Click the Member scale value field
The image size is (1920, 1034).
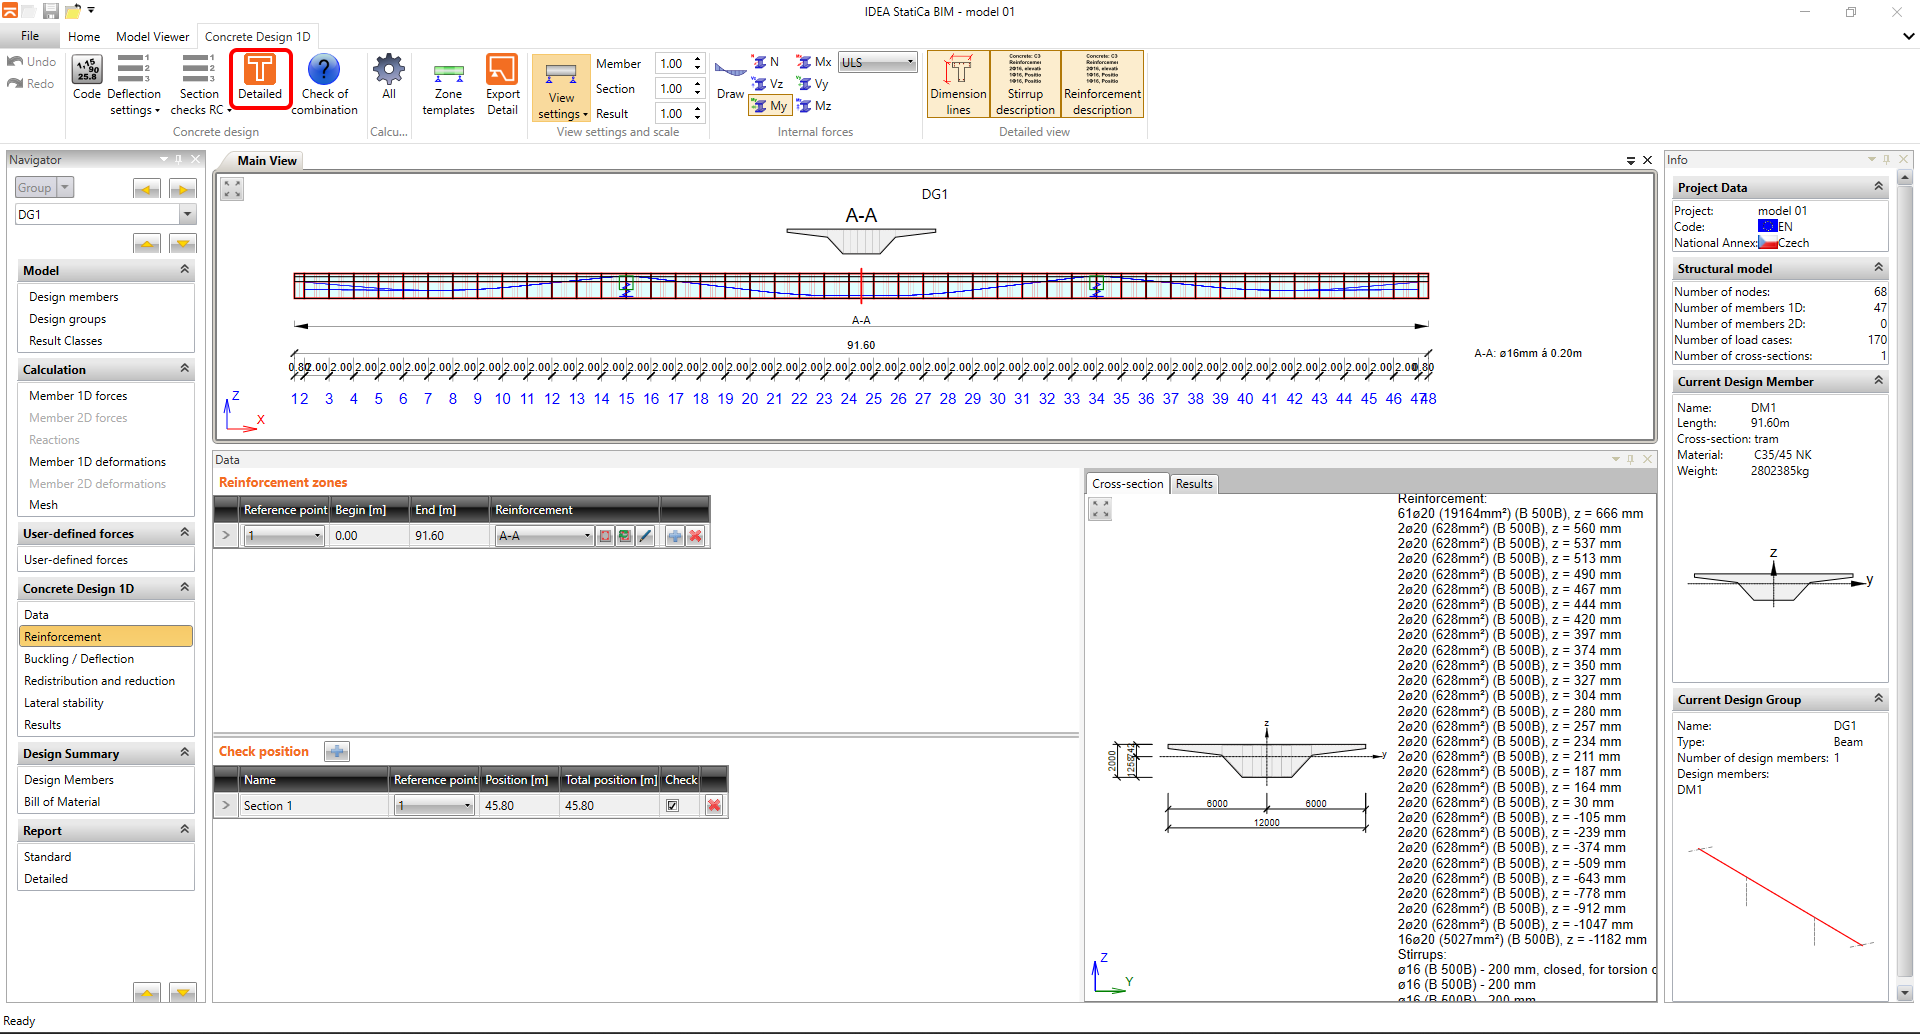(672, 63)
